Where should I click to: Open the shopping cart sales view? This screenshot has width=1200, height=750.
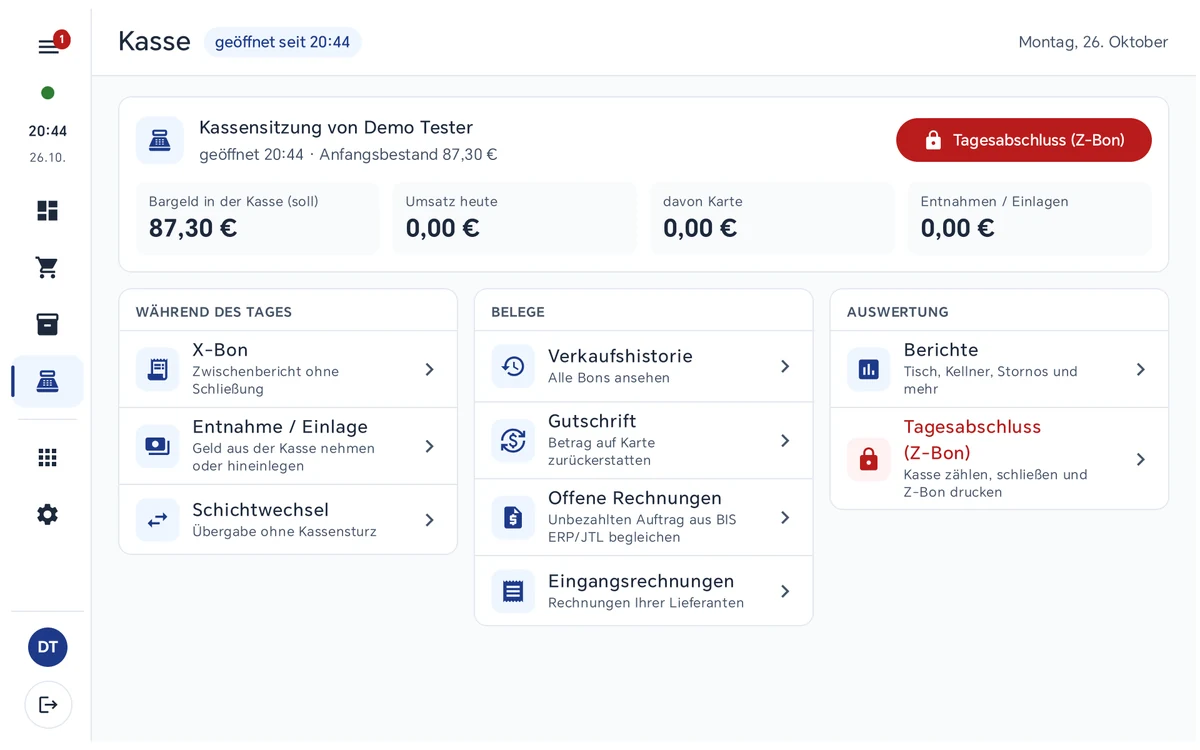[47, 268]
